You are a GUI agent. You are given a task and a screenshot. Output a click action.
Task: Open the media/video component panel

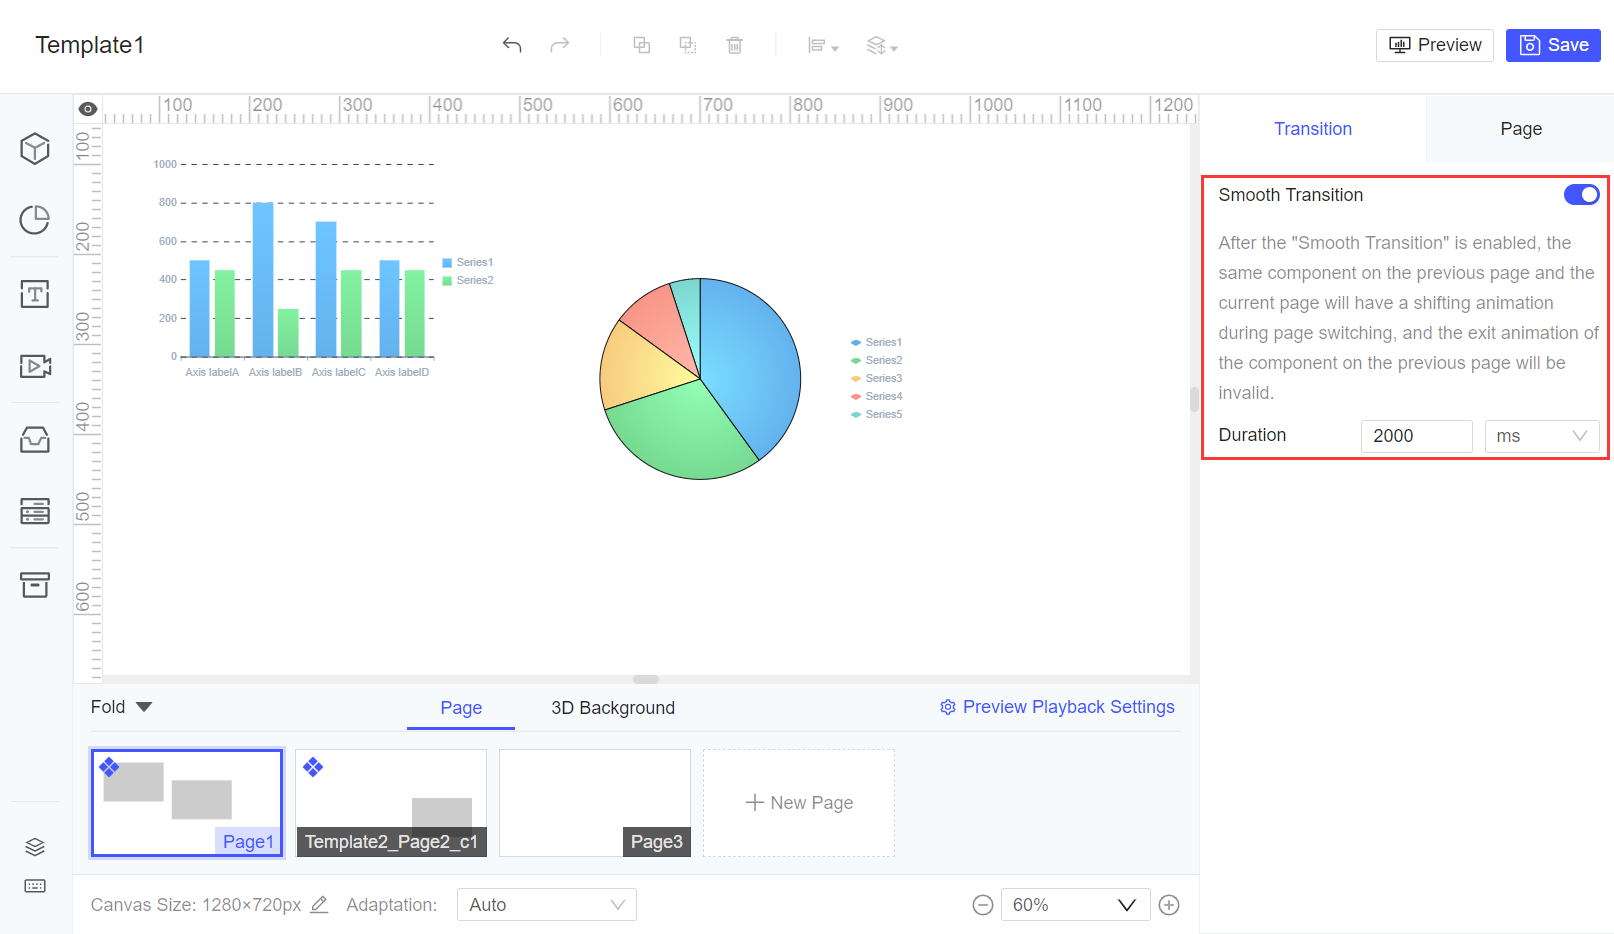tap(35, 366)
